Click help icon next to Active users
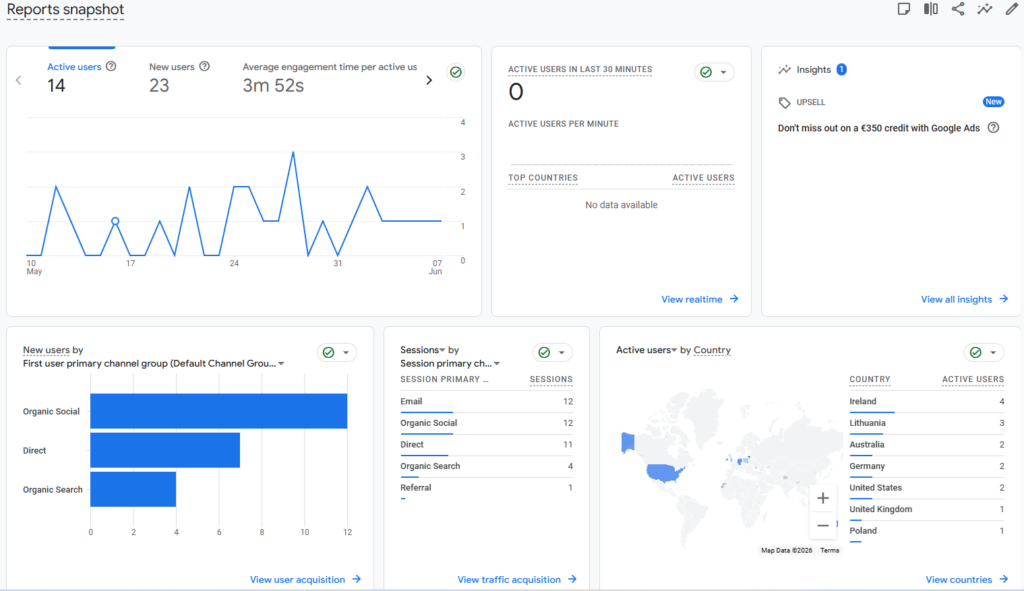The image size is (1024, 591). (x=111, y=67)
